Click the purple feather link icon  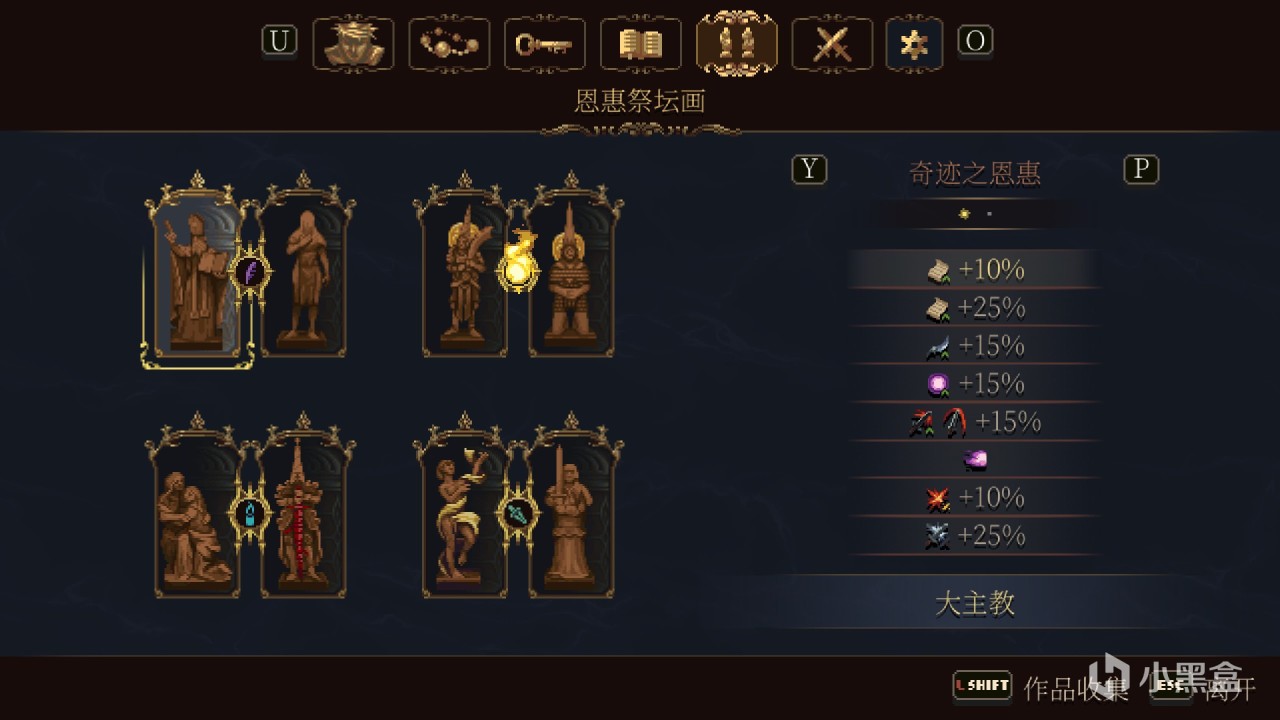pos(250,272)
